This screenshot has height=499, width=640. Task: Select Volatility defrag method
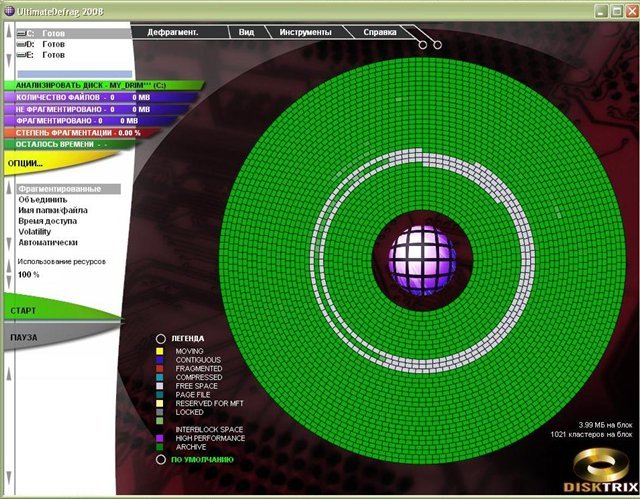point(35,231)
